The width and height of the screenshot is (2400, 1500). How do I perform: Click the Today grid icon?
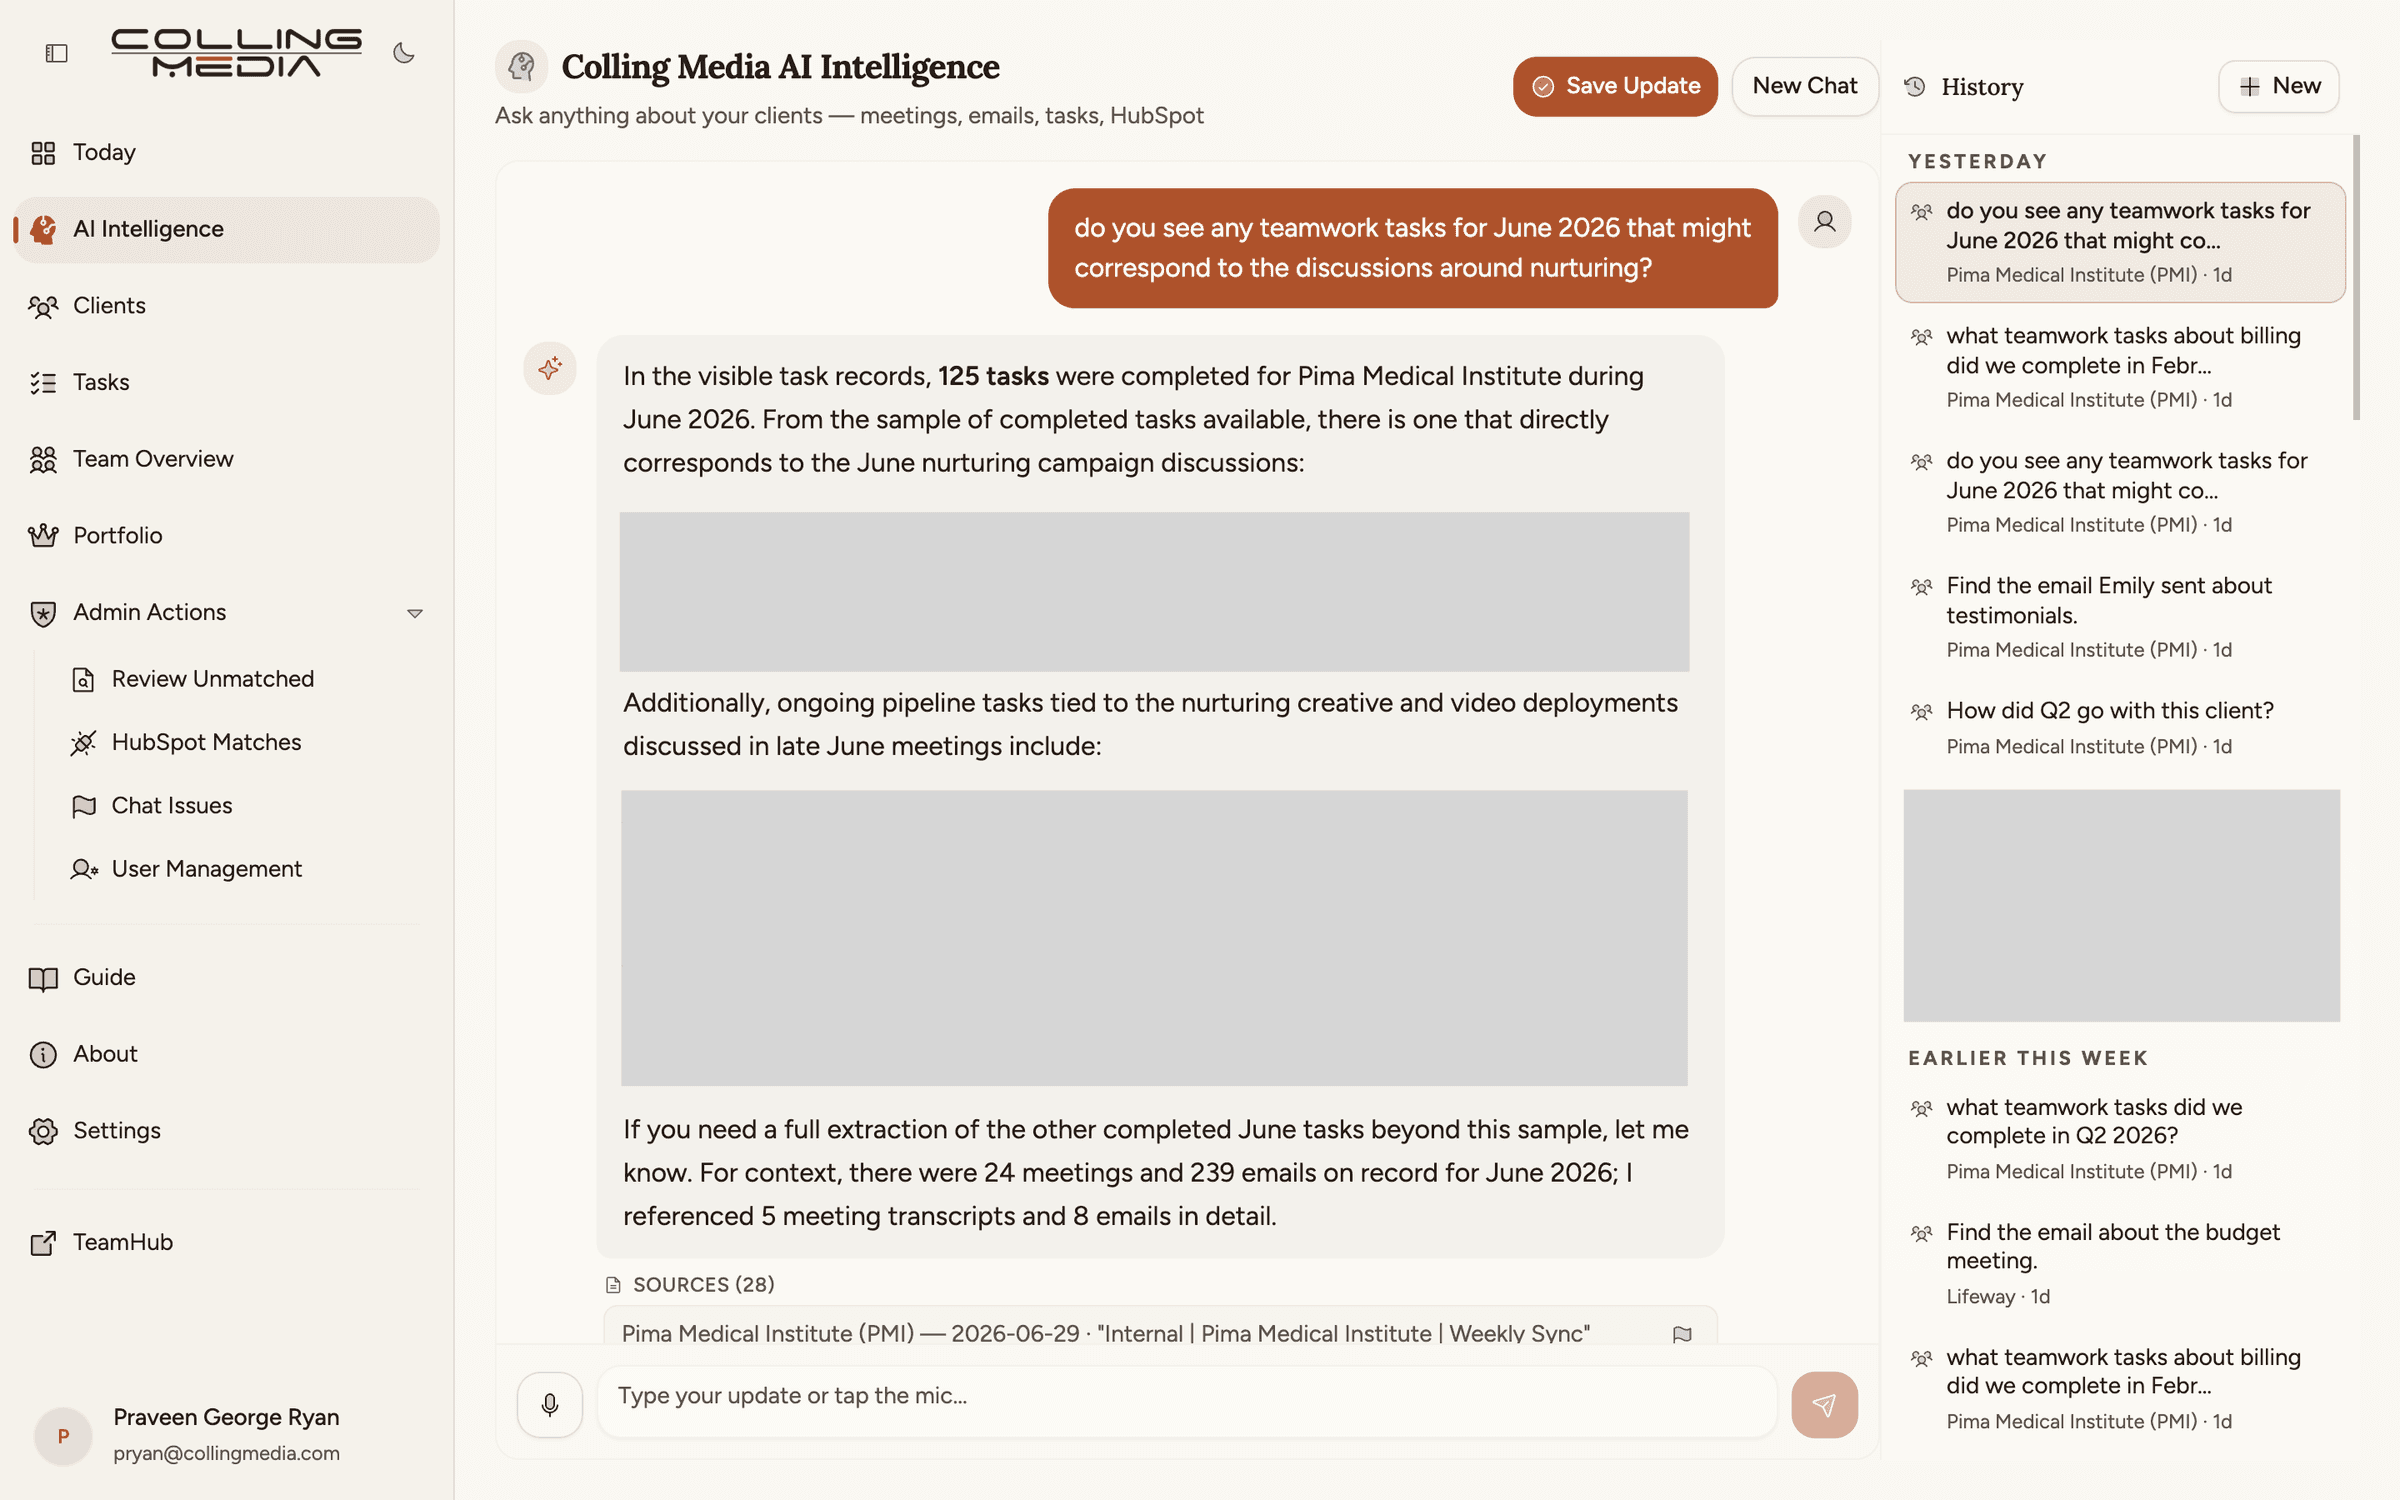[43, 153]
